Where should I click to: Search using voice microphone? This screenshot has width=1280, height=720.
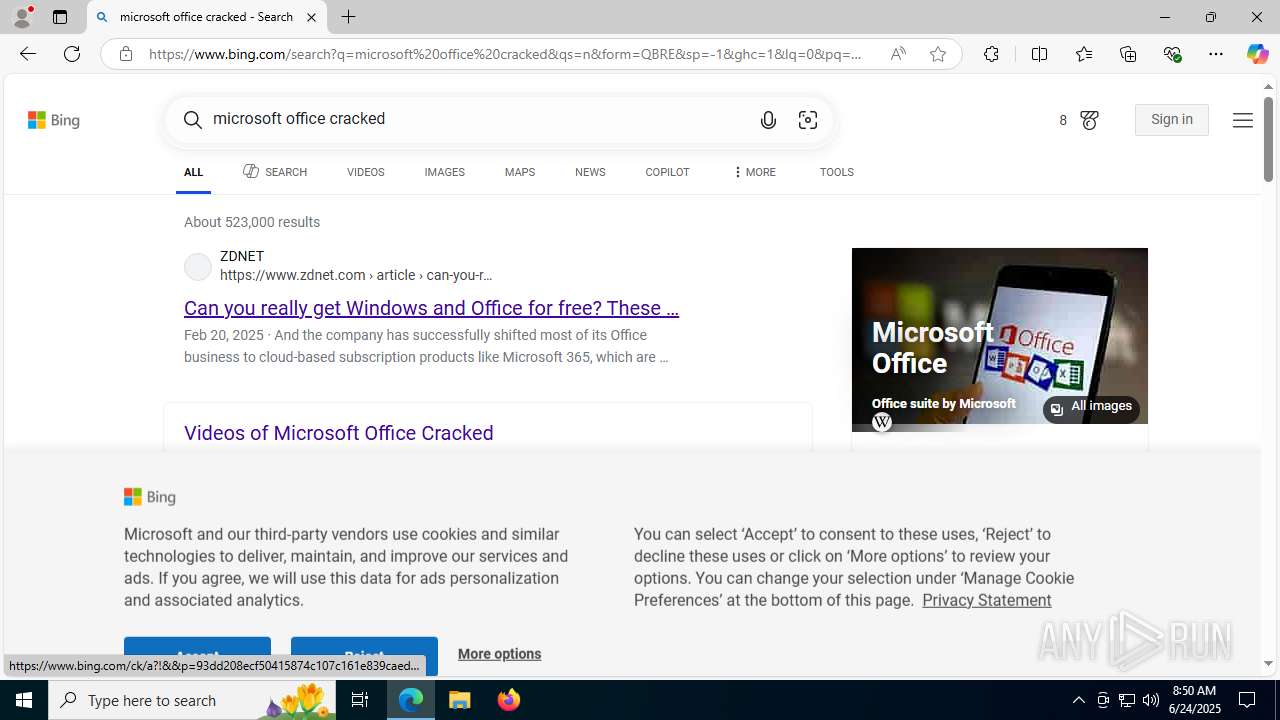point(768,120)
